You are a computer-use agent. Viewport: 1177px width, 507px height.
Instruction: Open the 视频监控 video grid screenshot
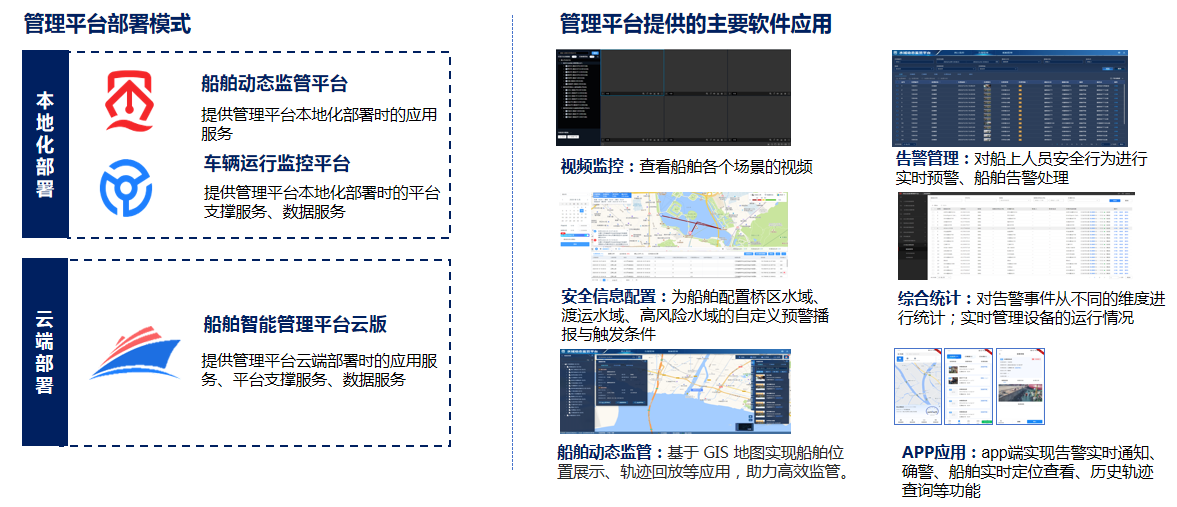(x=673, y=98)
